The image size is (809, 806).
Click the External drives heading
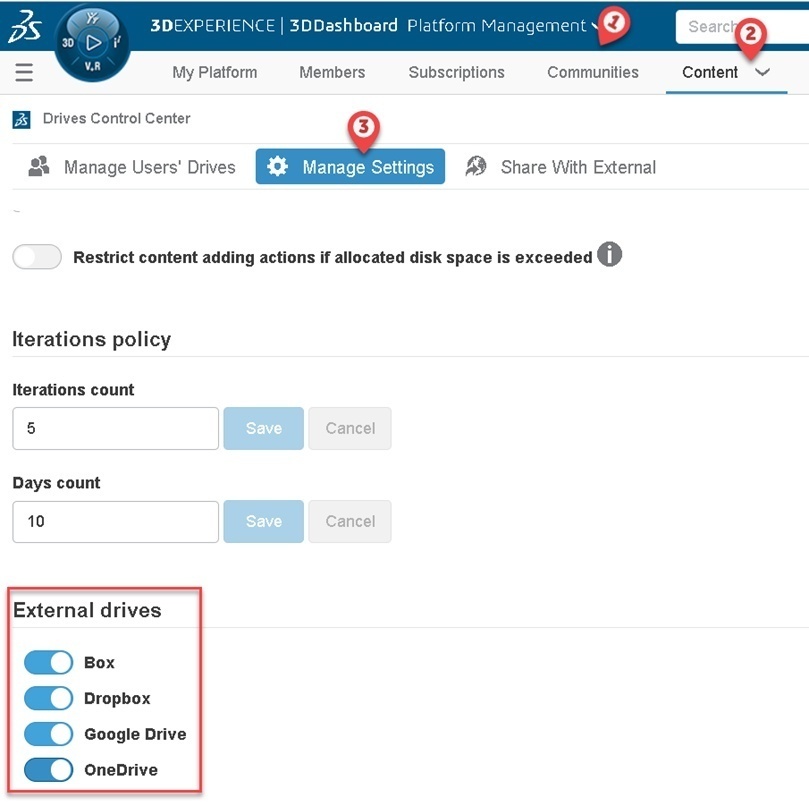click(87, 610)
